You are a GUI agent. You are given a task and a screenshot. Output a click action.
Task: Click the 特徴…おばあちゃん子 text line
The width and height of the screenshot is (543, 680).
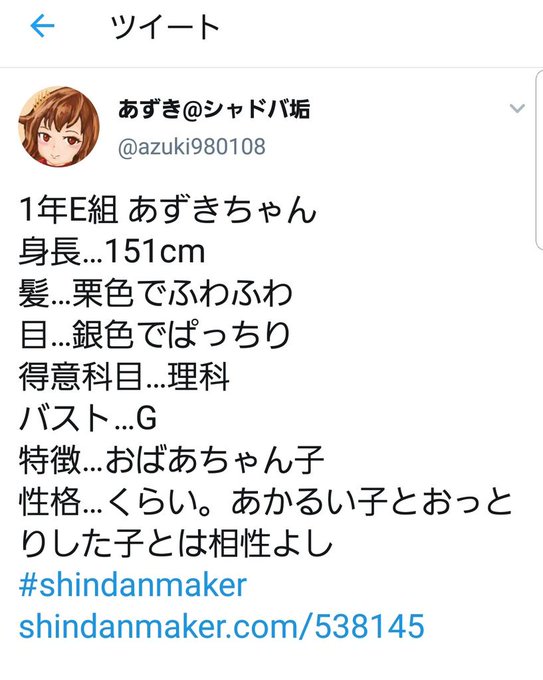171,460
